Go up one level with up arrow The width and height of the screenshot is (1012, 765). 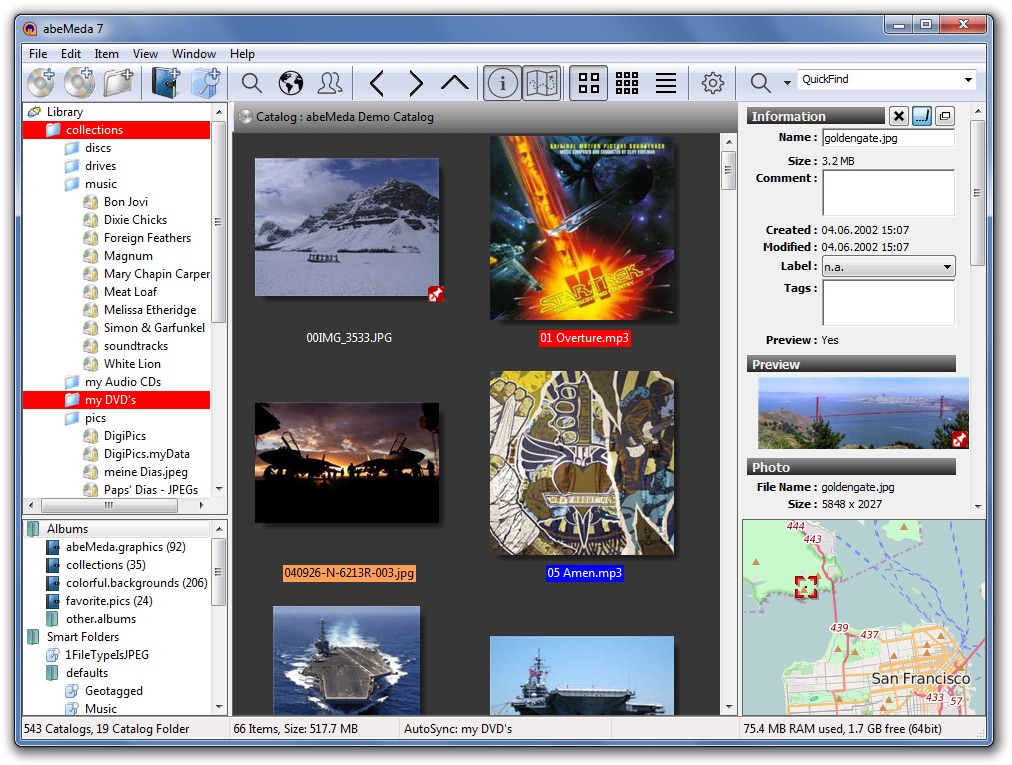[455, 83]
